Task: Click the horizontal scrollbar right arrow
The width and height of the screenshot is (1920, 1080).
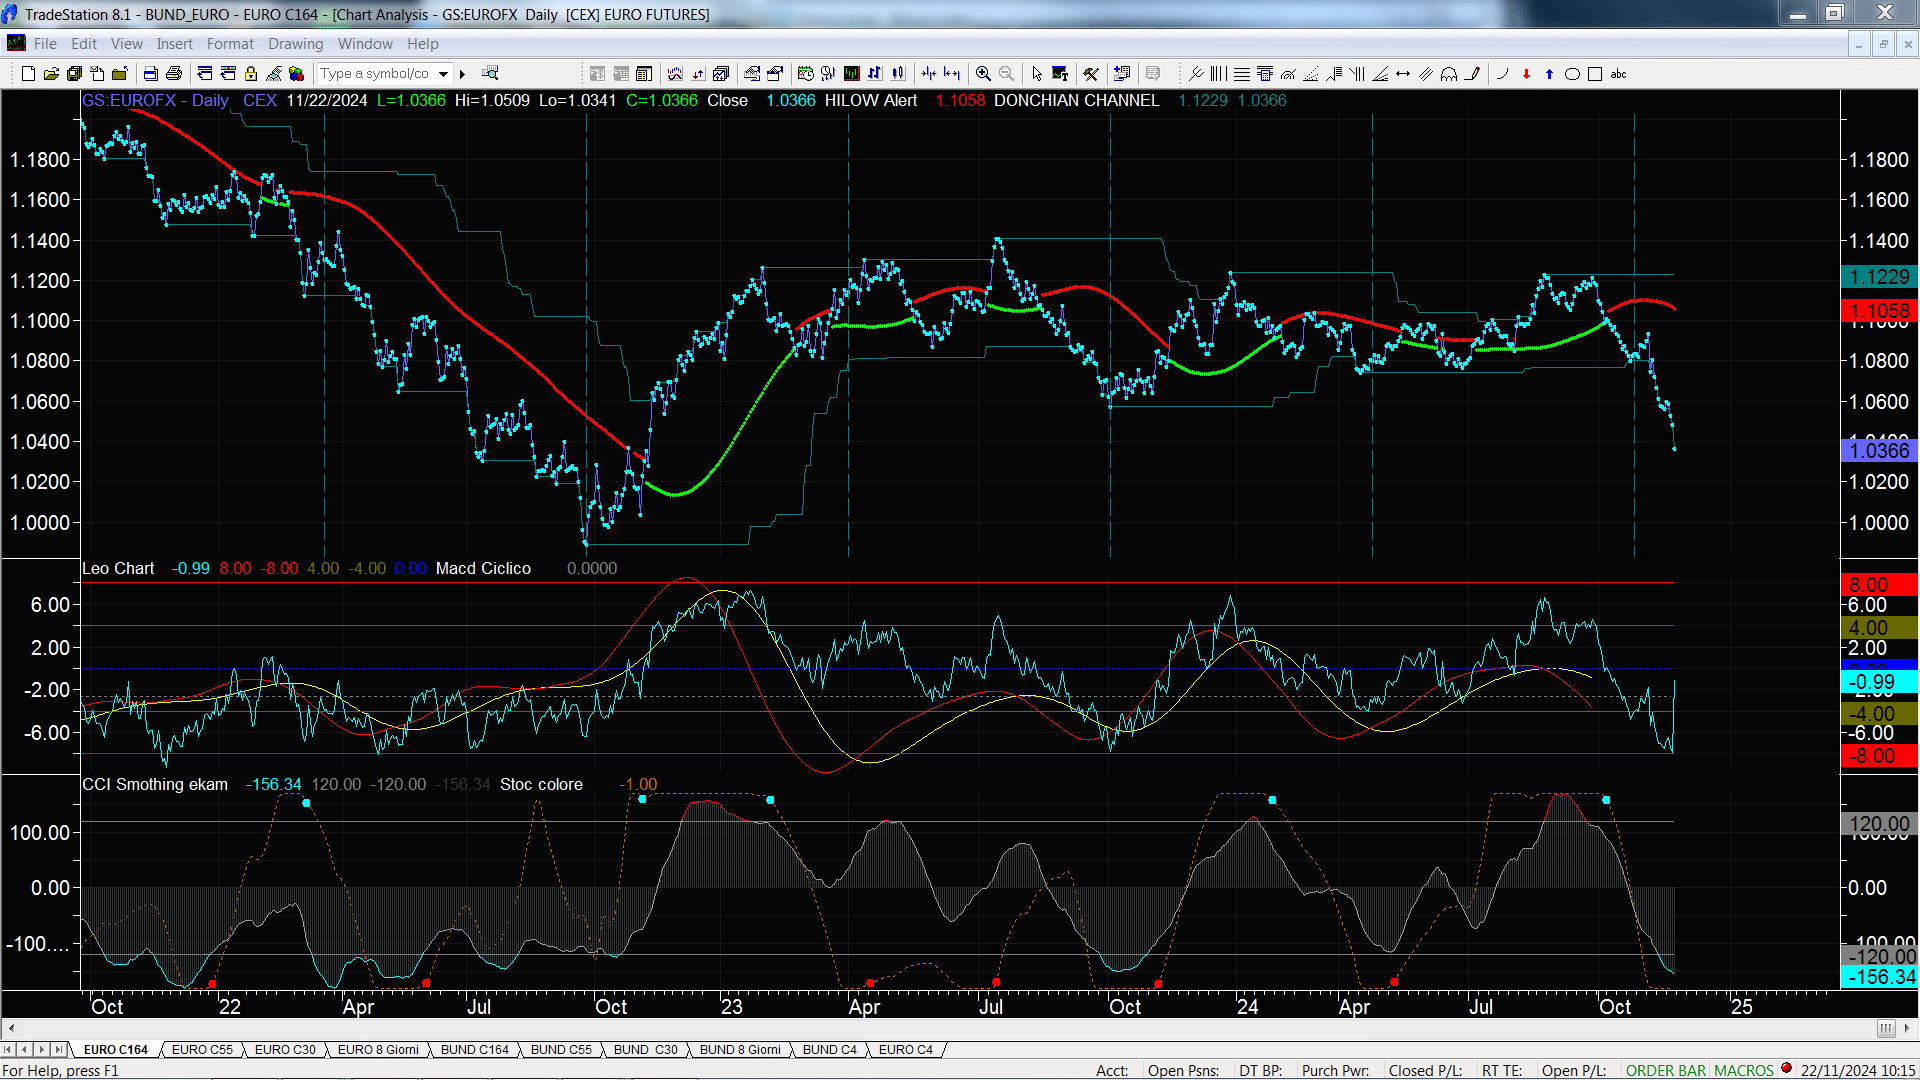Action: 1907,1028
